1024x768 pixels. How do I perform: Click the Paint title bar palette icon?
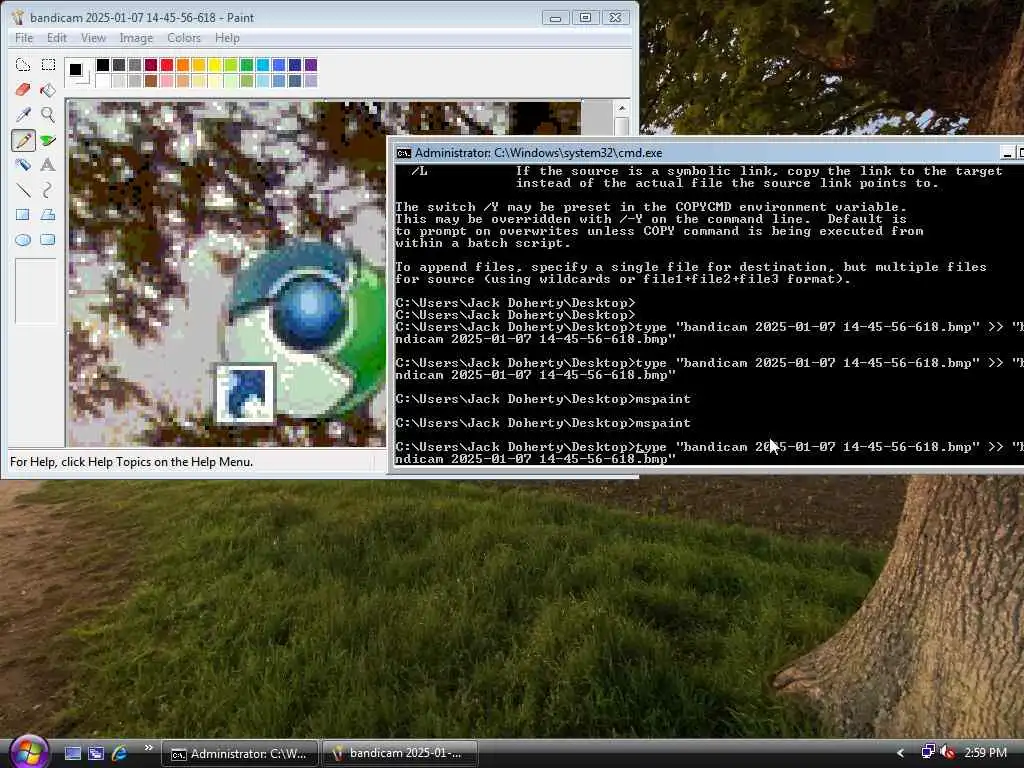pyautogui.click(x=19, y=18)
